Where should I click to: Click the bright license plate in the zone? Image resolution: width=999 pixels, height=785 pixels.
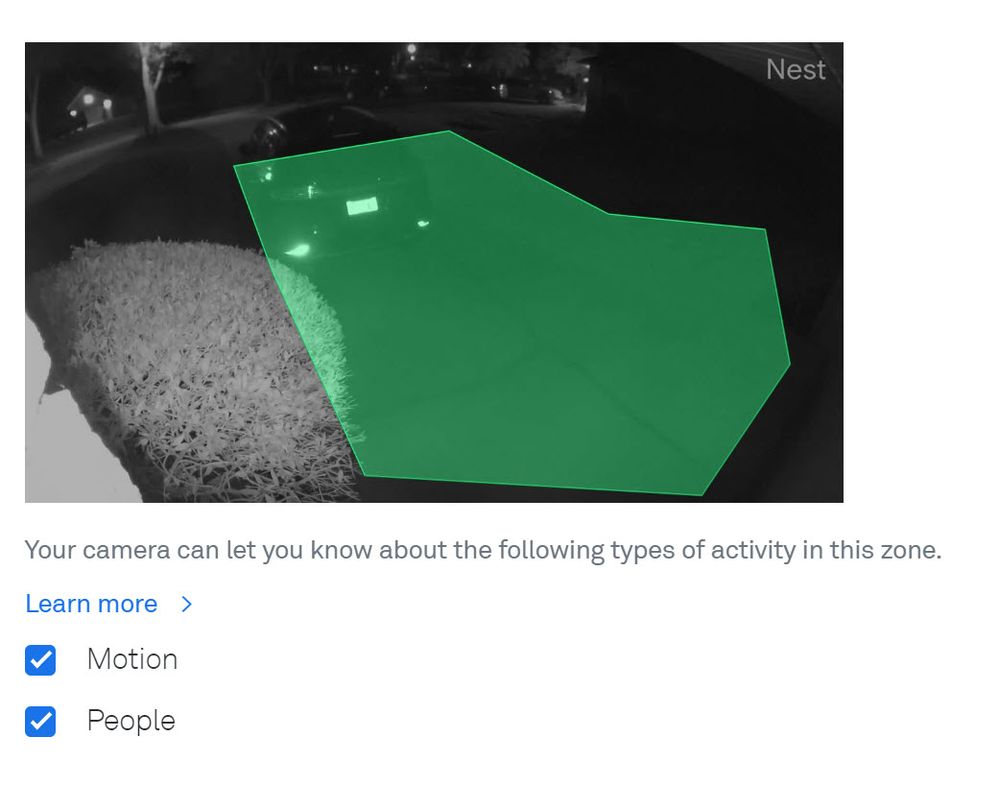[362, 206]
